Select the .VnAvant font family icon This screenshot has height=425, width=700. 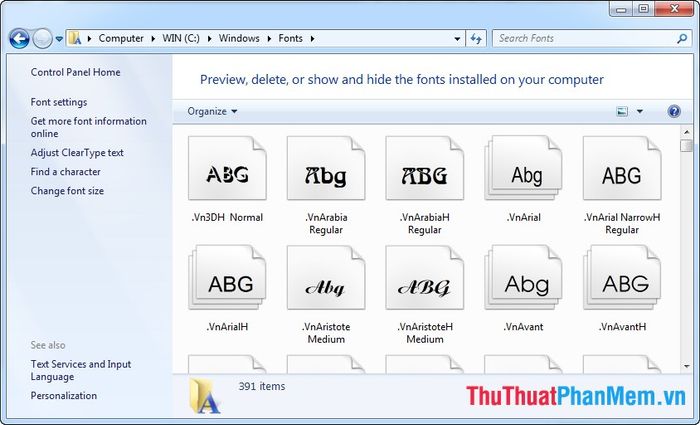coord(523,277)
